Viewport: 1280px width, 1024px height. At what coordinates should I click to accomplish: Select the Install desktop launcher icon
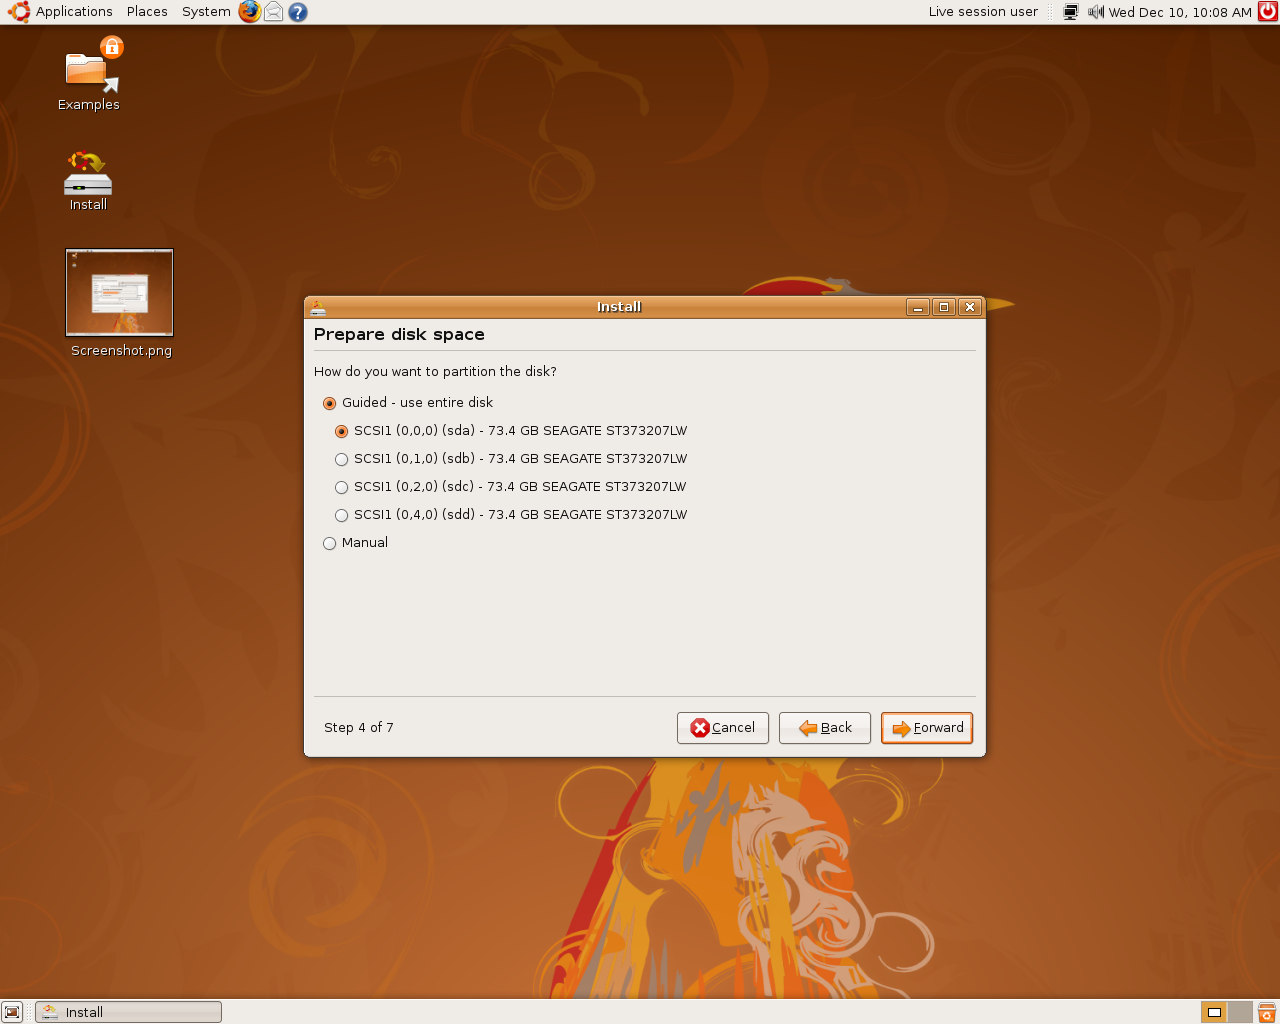tap(88, 181)
